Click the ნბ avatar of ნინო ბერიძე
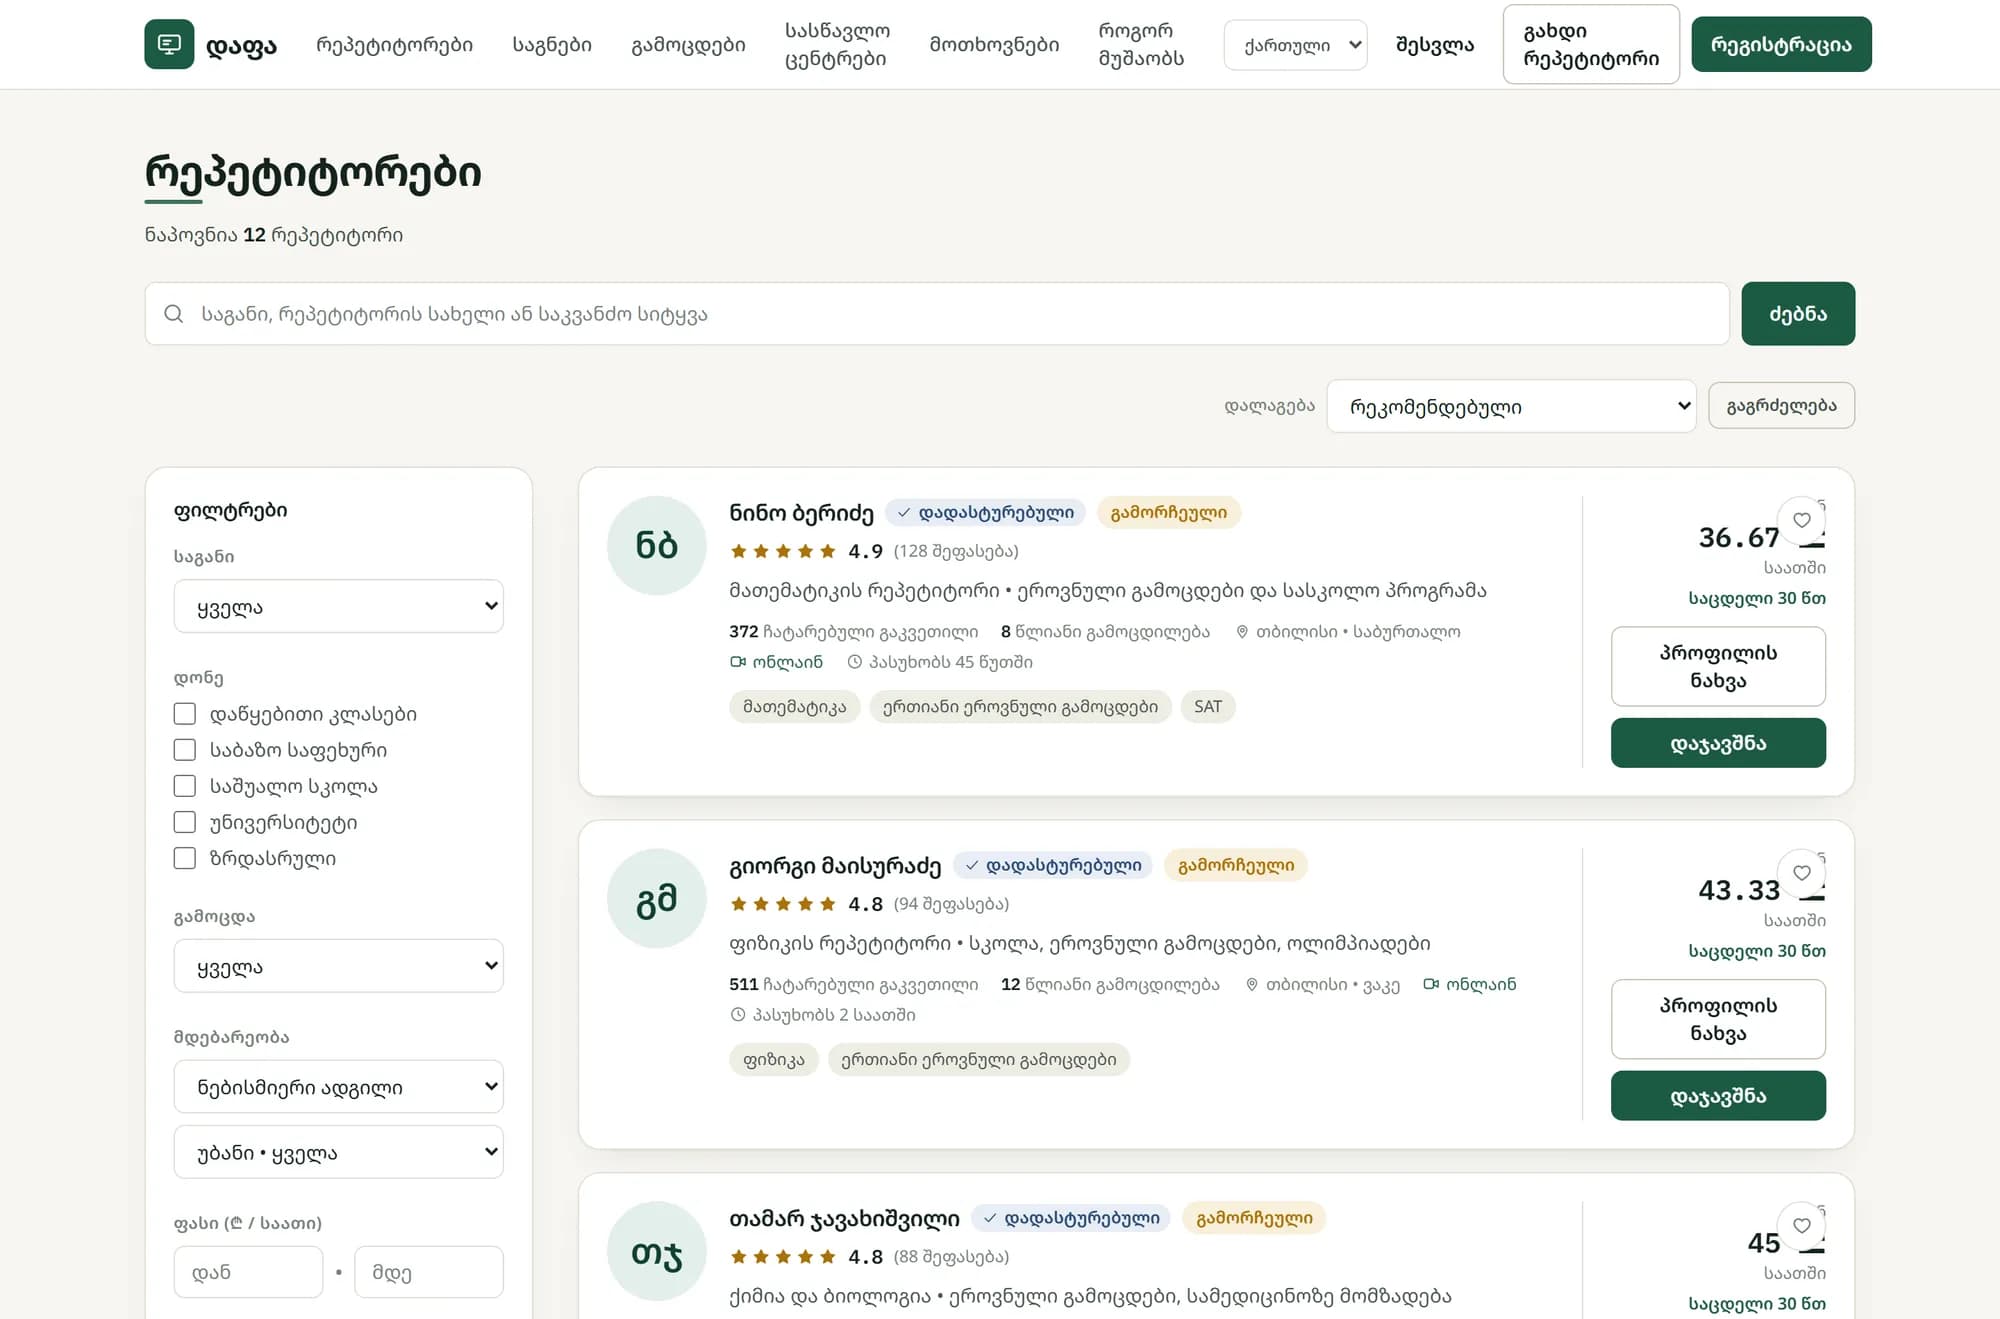Image resolution: width=2000 pixels, height=1319 pixels. [x=657, y=545]
